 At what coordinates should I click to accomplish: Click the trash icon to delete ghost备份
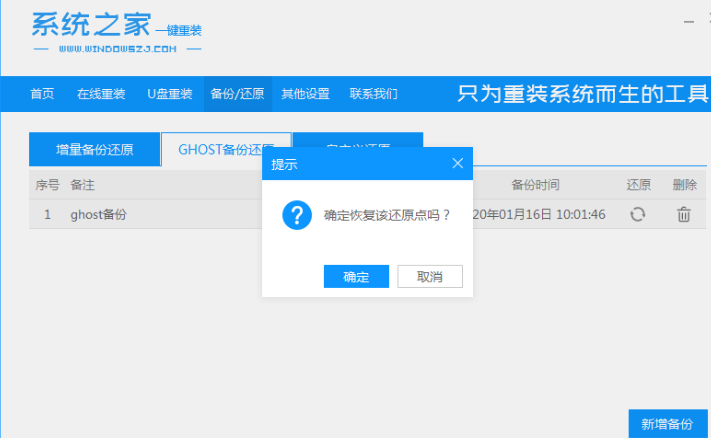684,214
